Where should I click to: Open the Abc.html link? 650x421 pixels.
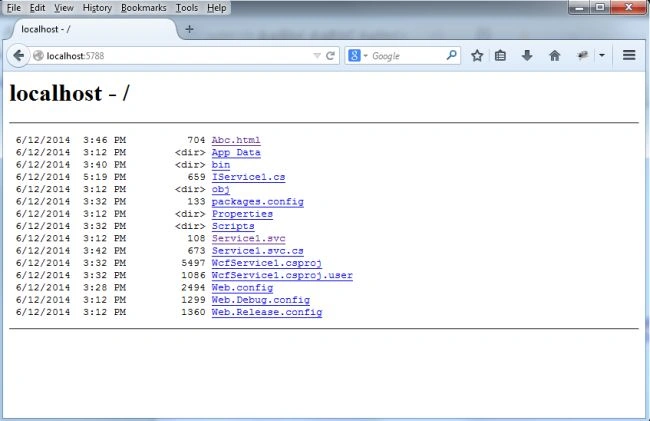tap(236, 140)
